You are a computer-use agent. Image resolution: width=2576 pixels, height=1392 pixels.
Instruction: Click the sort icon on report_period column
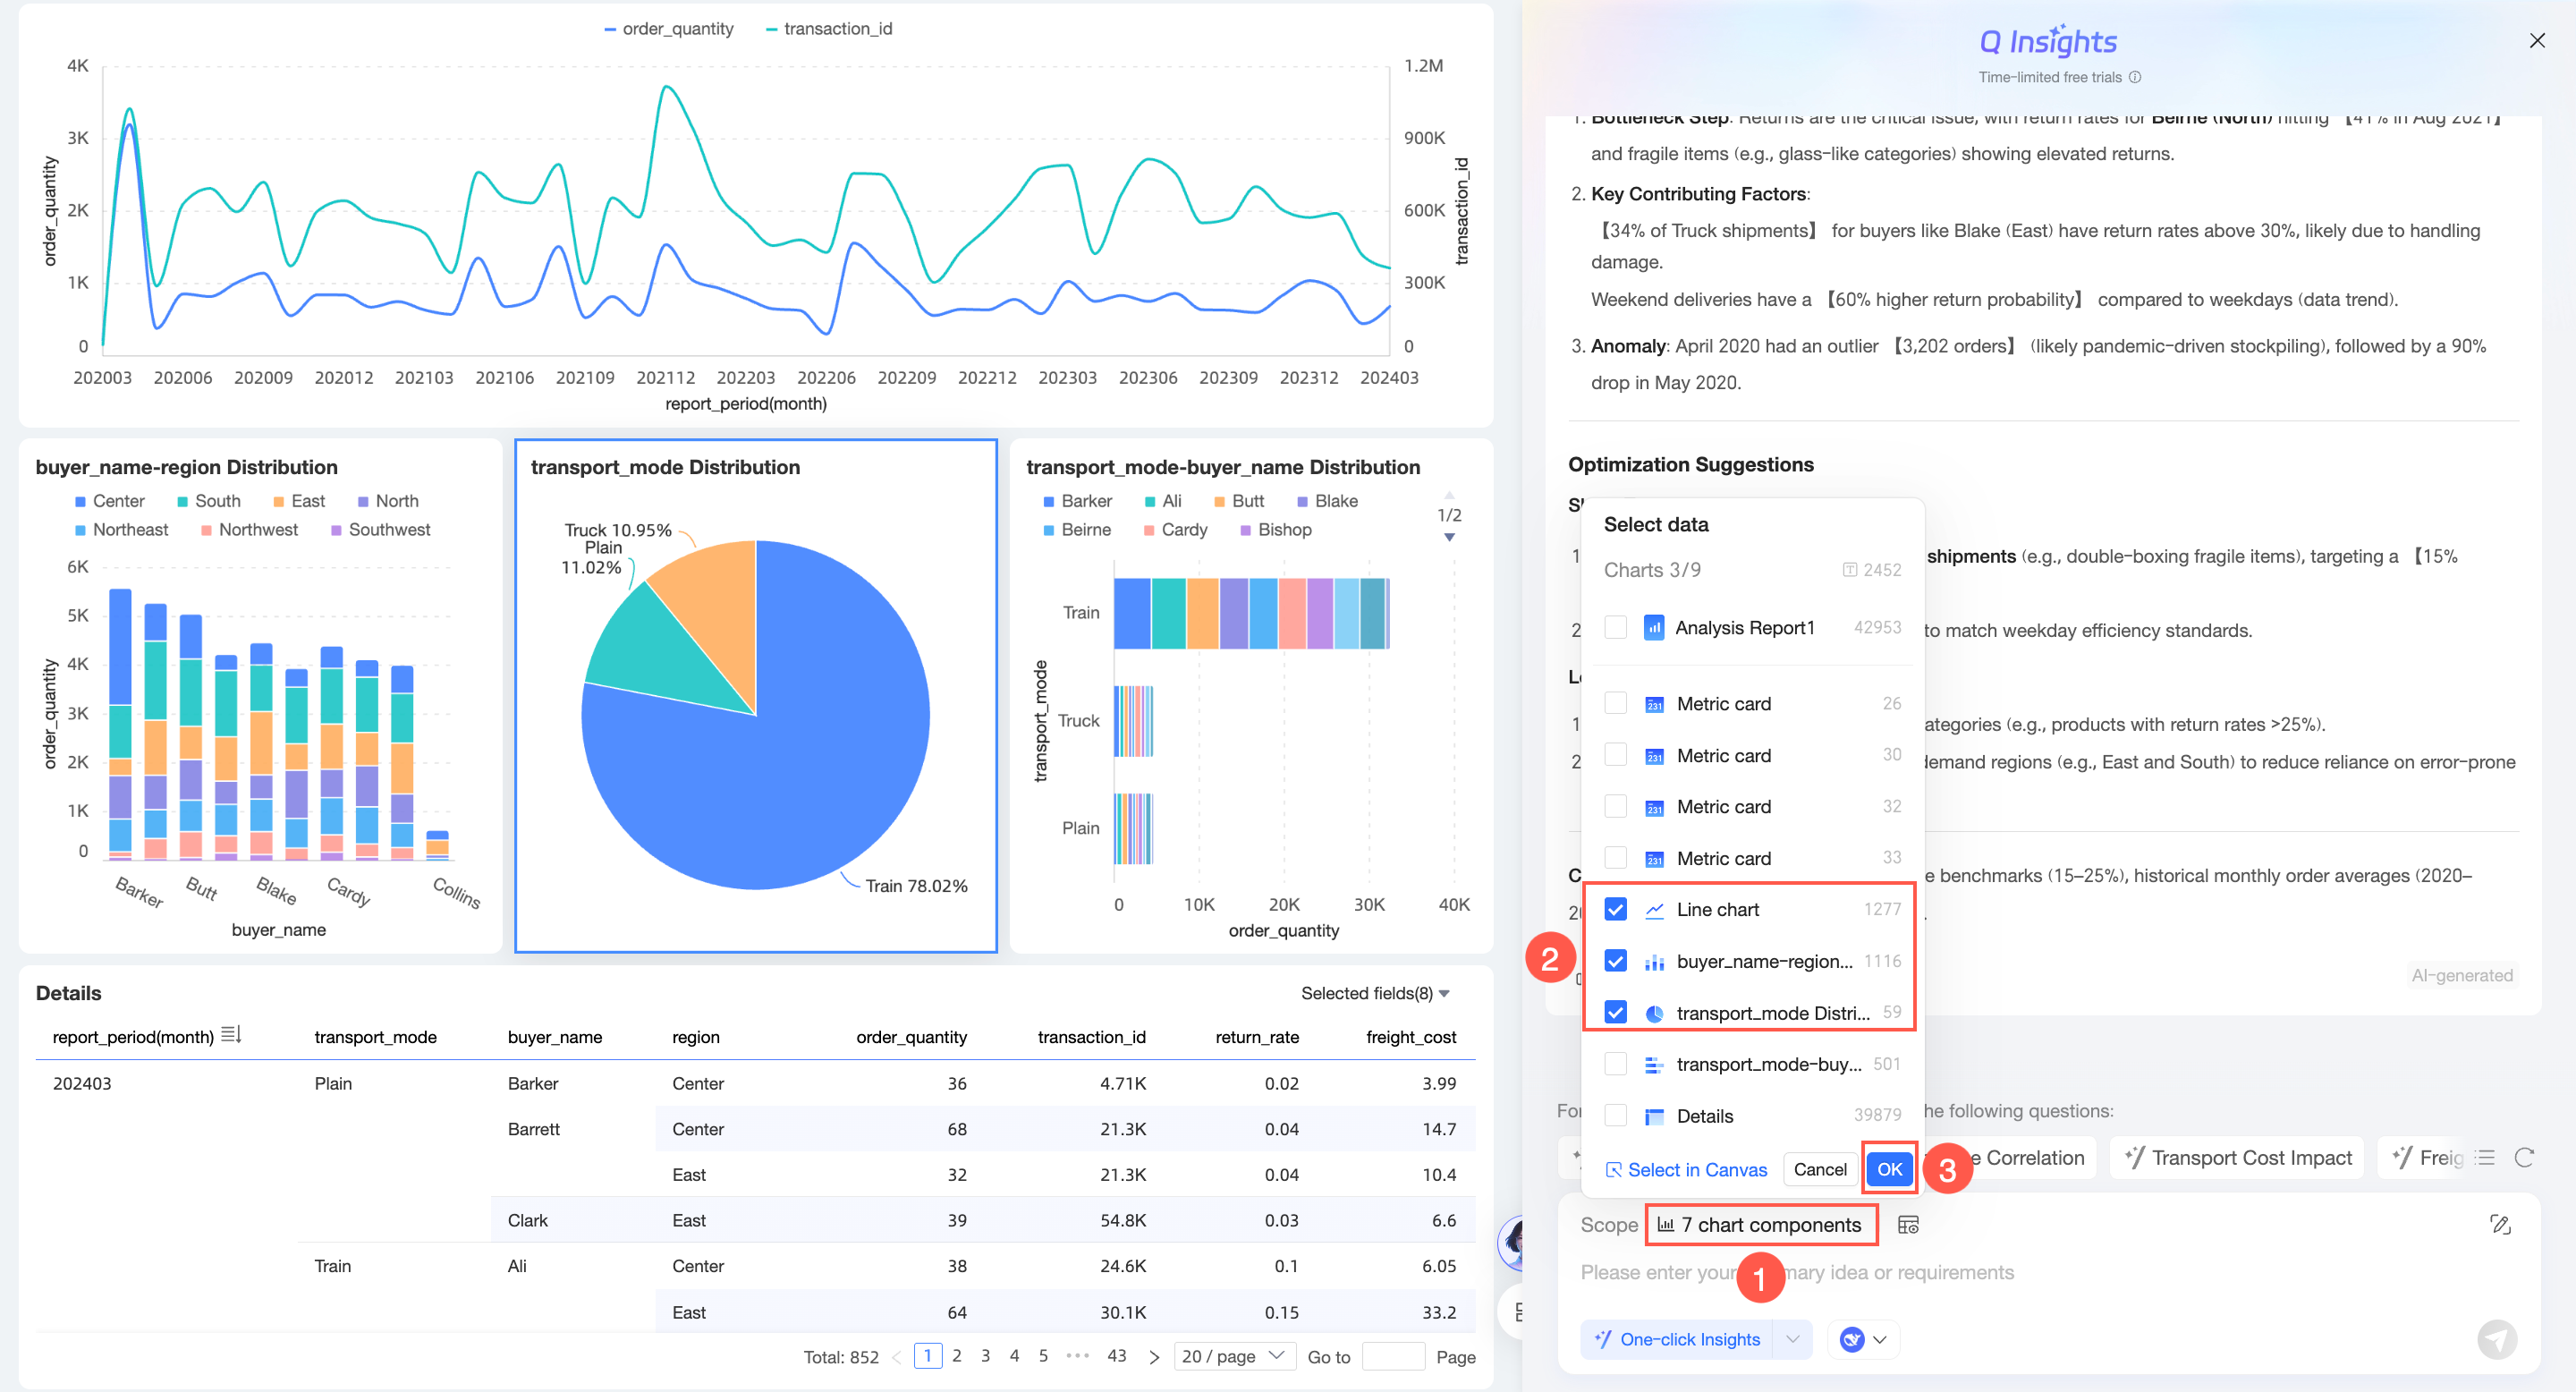coord(231,1035)
